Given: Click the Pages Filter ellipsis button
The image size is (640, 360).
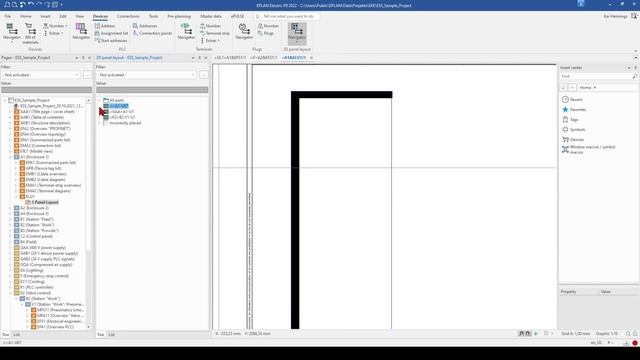Looking at the screenshot, I should (87, 75).
